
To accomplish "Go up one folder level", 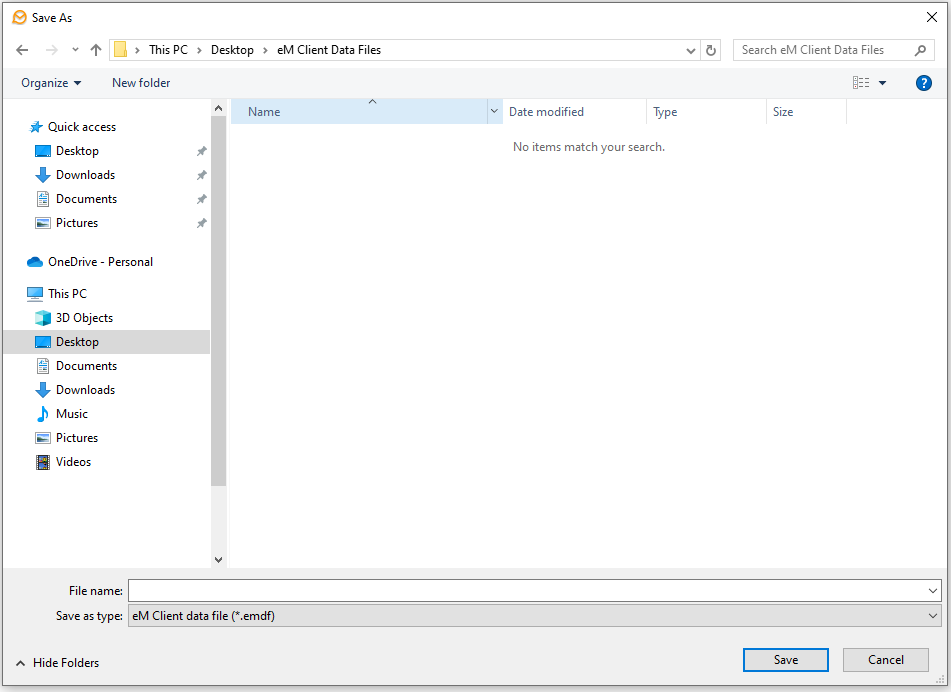I will coord(96,50).
